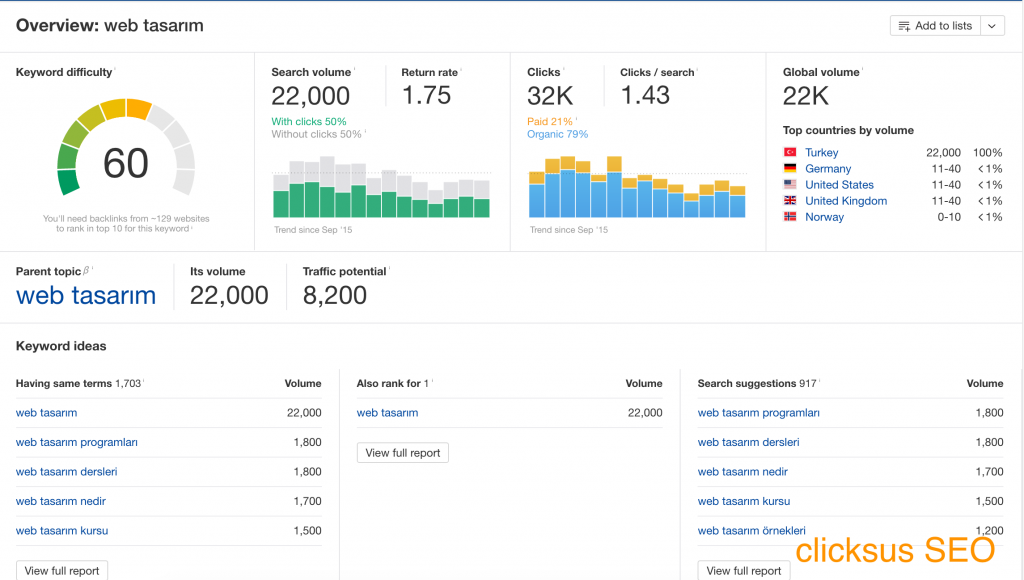Open the parent topic web tasarım link
Screen dimensions: 1024x580
pyautogui.click(x=85, y=297)
